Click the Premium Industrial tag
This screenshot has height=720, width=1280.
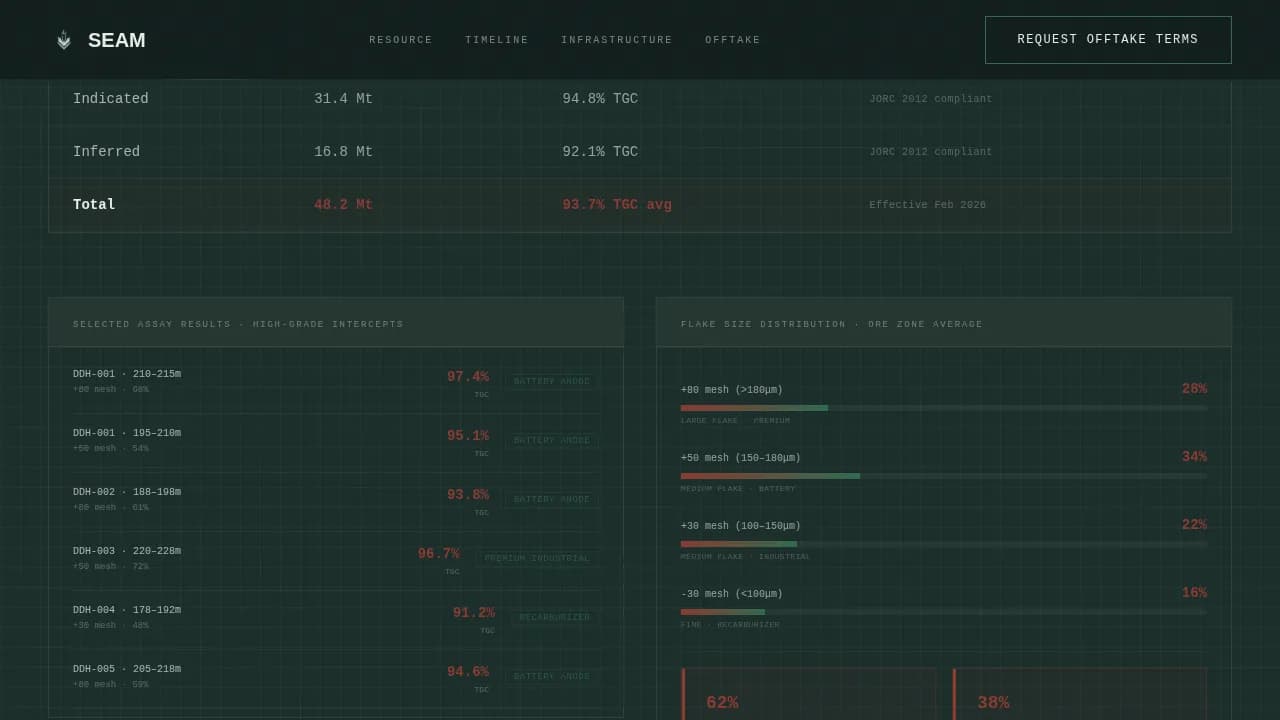(538, 558)
